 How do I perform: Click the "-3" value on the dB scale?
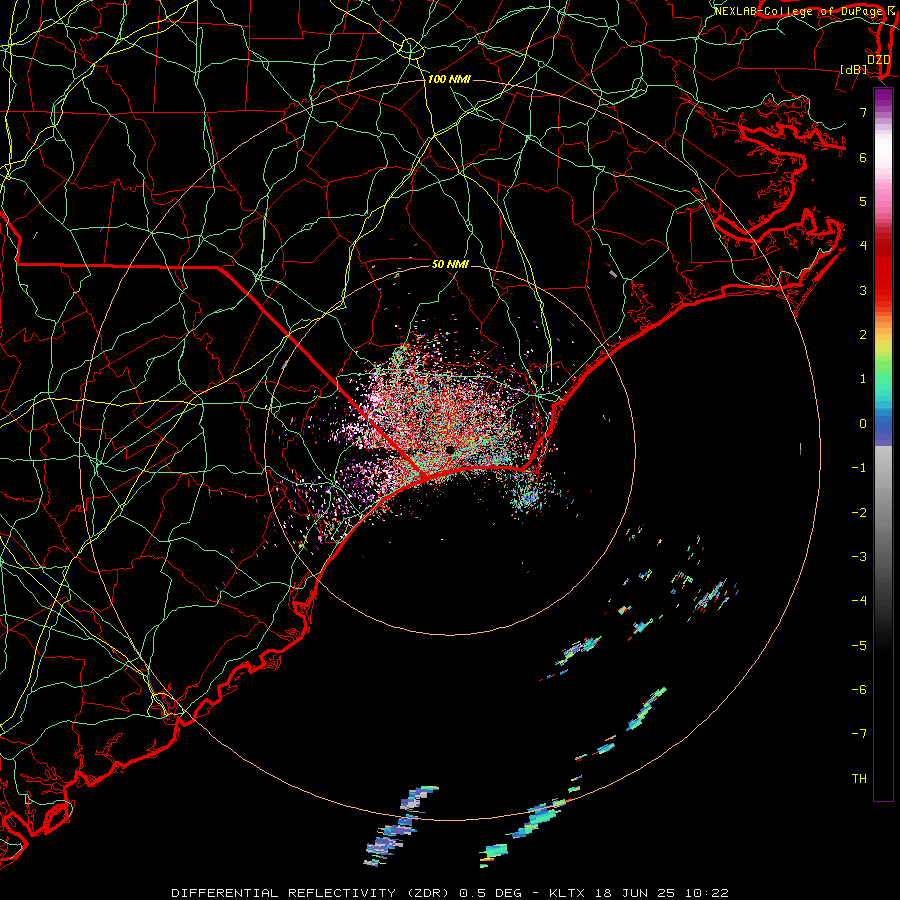pyautogui.click(x=859, y=556)
